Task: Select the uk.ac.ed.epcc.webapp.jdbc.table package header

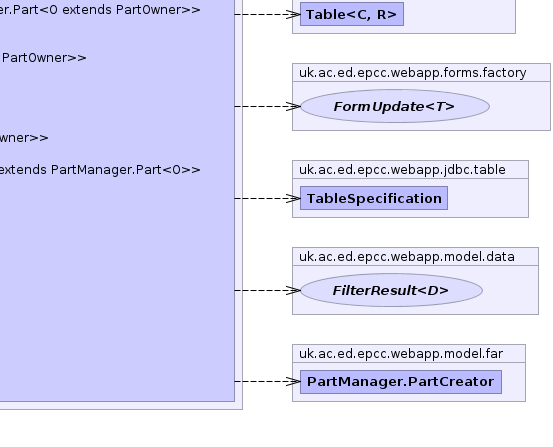Action: [402, 170]
